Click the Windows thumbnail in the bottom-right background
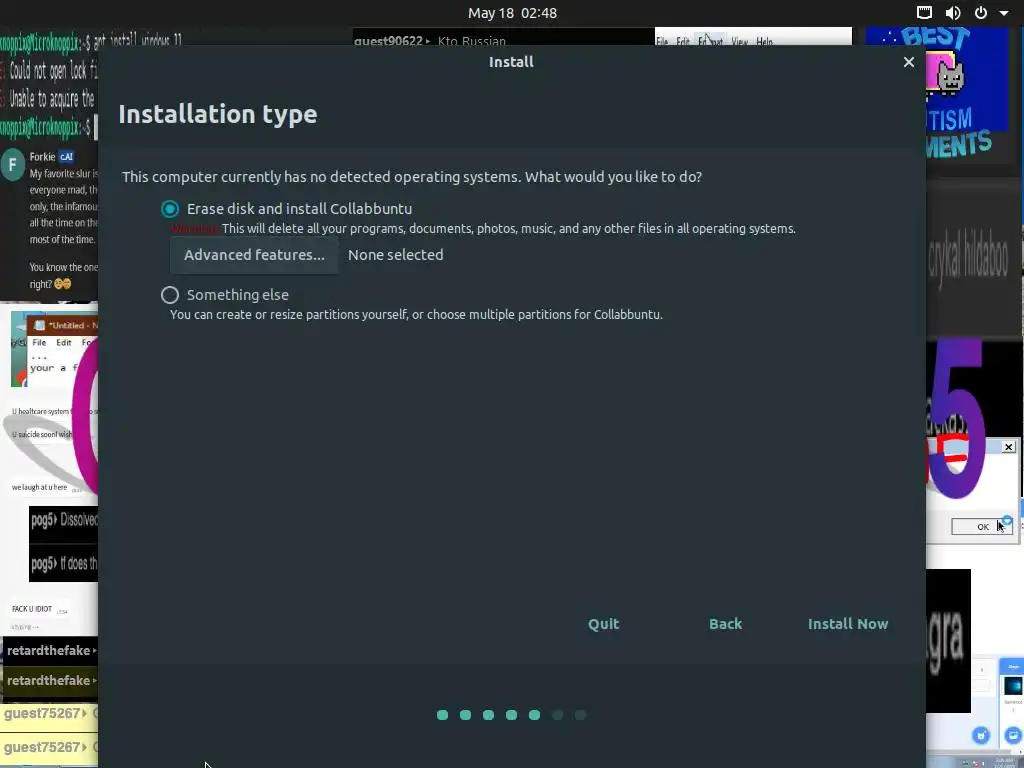The image size is (1024, 768). pyautogui.click(x=1013, y=686)
